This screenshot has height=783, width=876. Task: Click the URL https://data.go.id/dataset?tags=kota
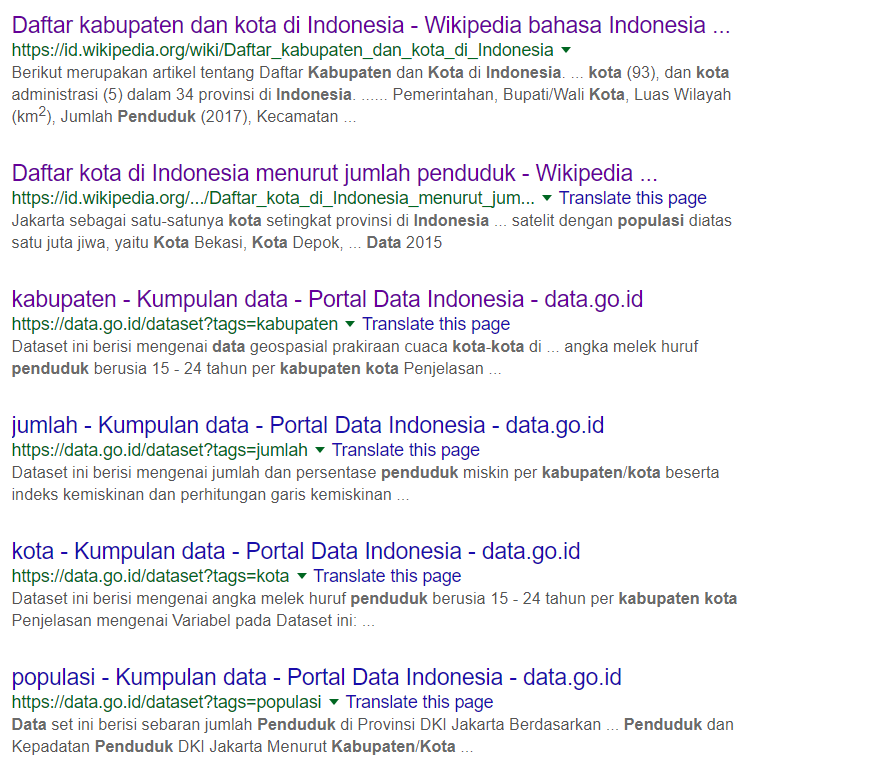(x=150, y=576)
